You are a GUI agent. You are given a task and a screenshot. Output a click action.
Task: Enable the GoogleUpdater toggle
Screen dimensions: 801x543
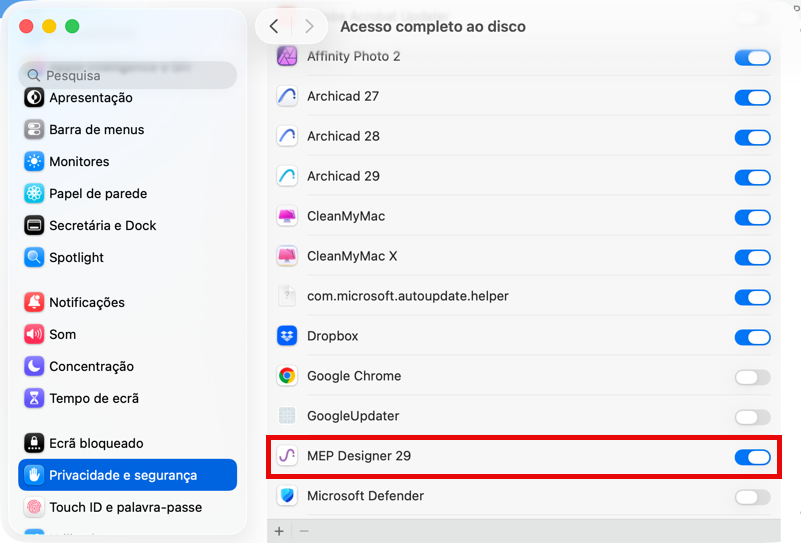752,417
